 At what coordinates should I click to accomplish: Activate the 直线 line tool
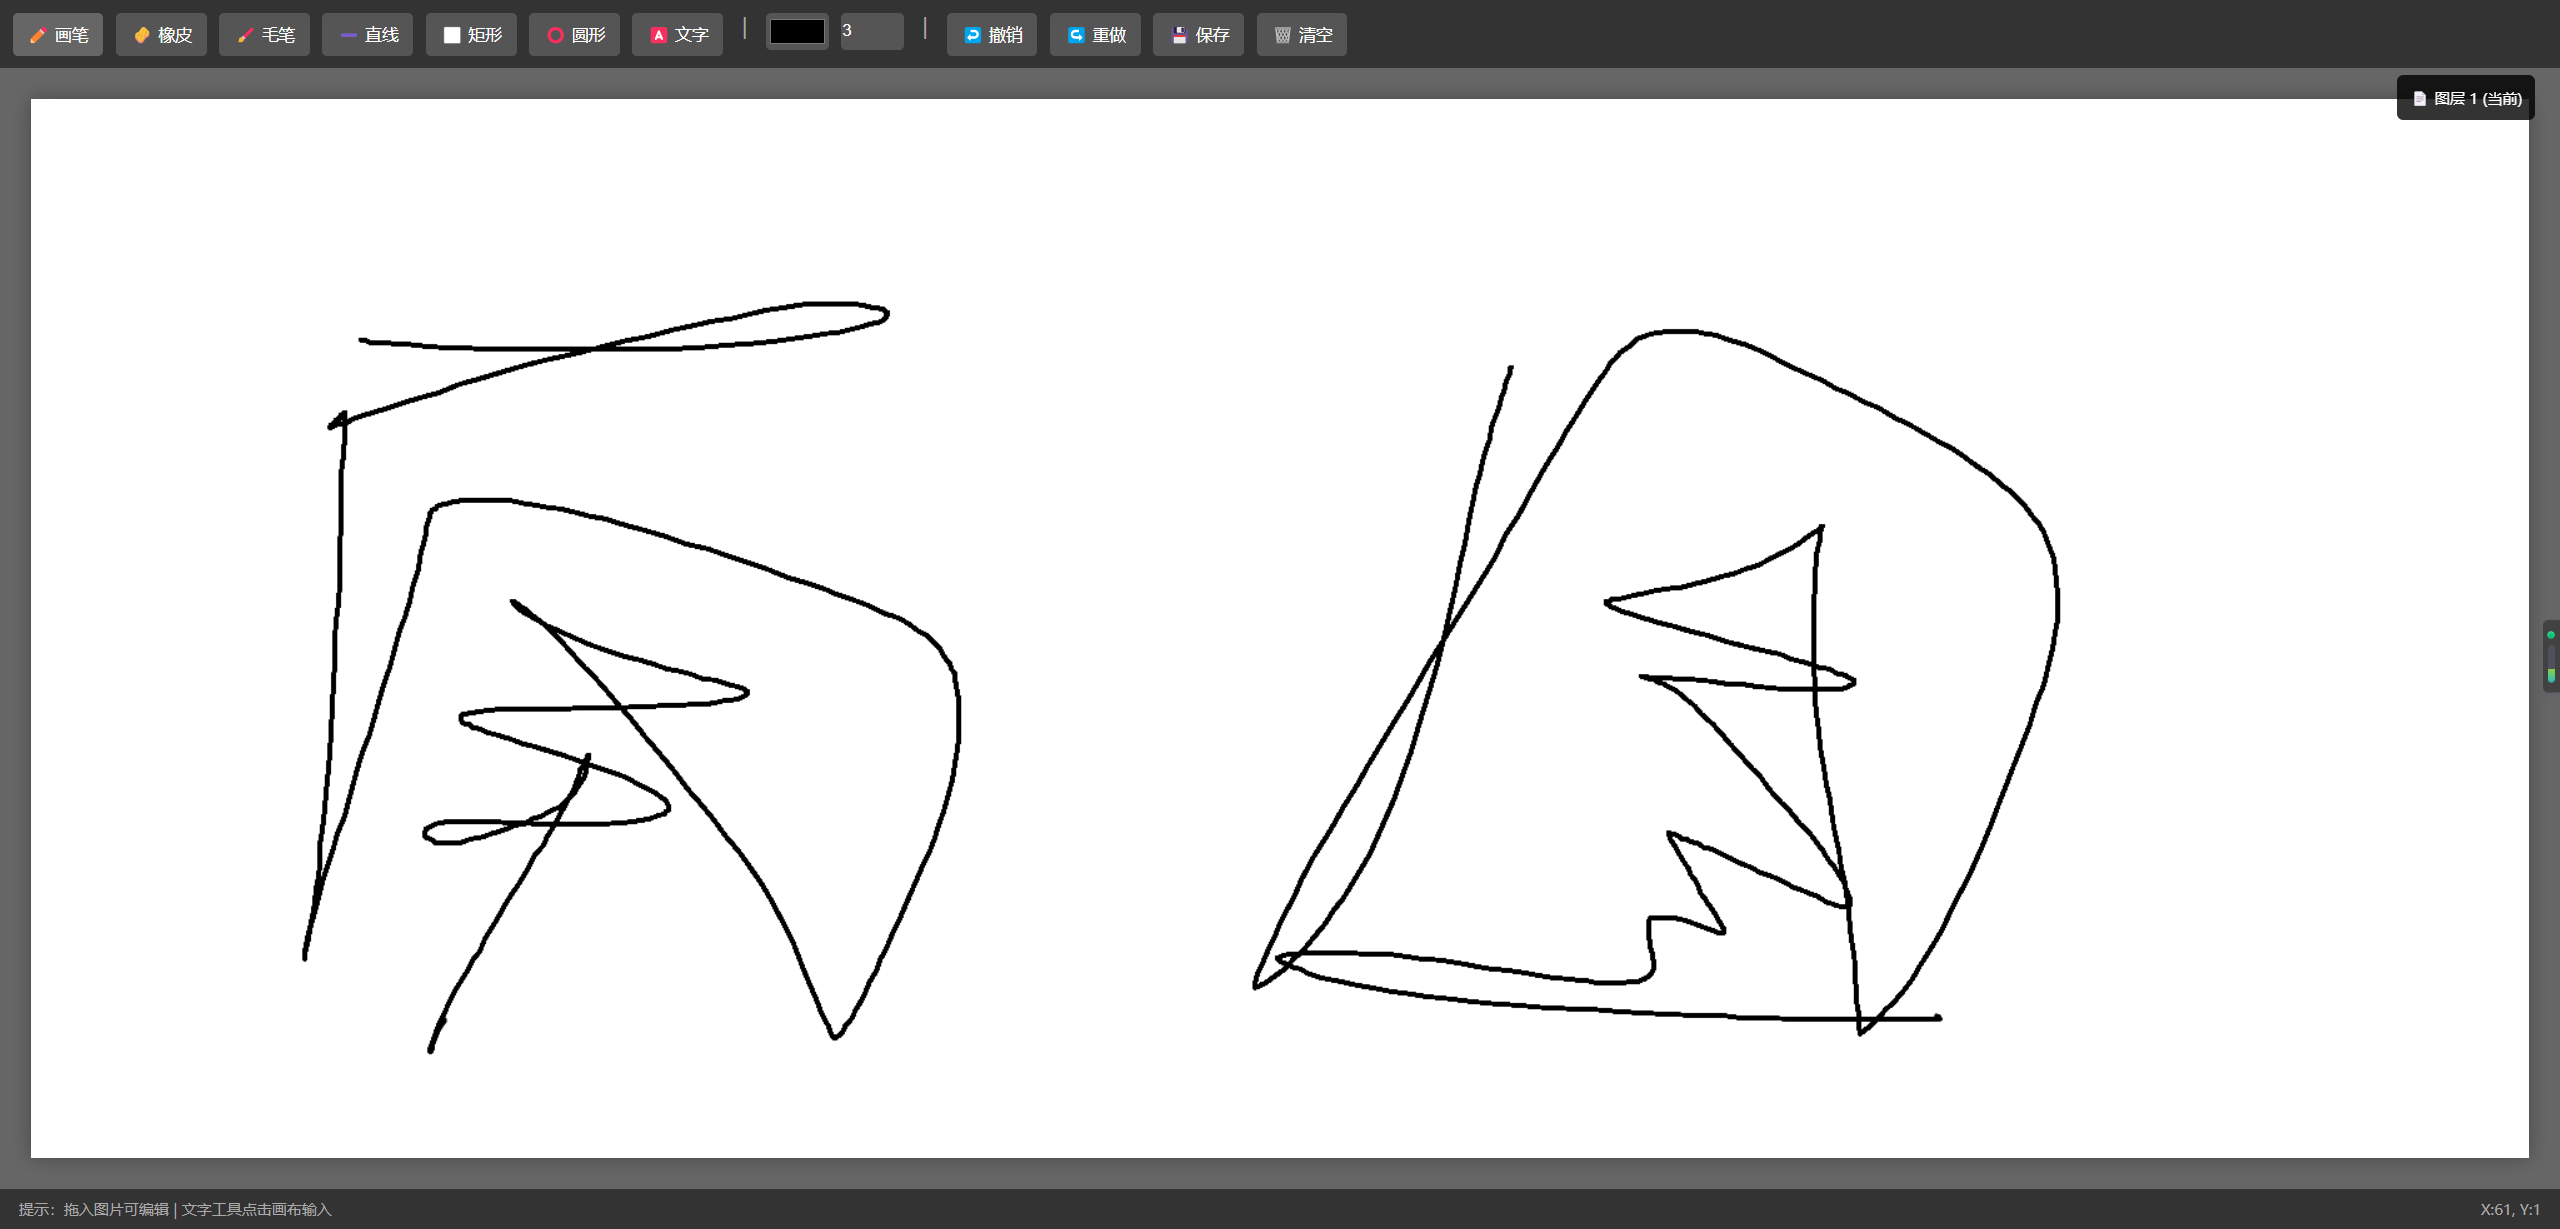(367, 35)
